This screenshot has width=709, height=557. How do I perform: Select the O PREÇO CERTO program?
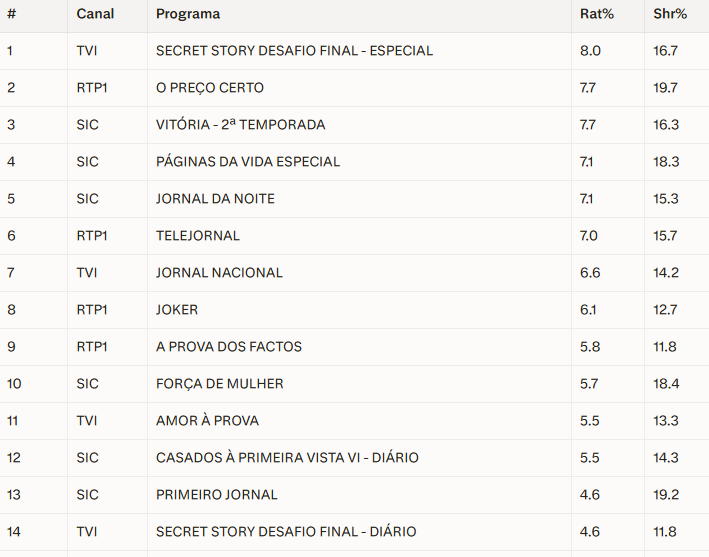coord(210,88)
